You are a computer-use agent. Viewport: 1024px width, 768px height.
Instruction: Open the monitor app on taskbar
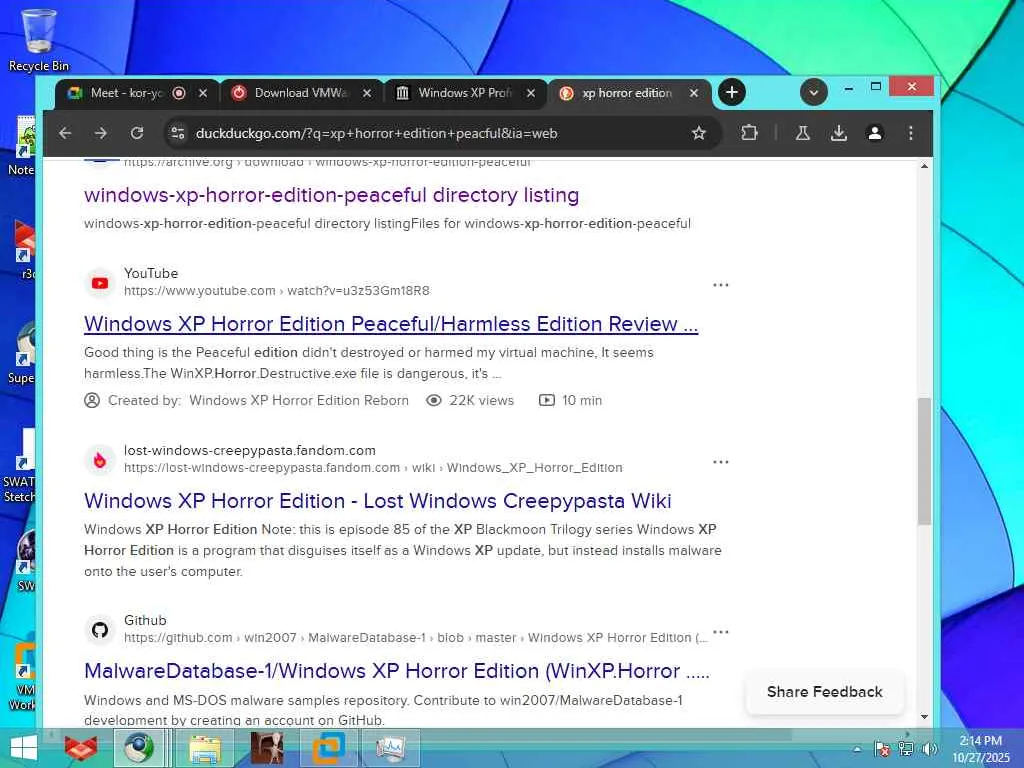(390, 748)
